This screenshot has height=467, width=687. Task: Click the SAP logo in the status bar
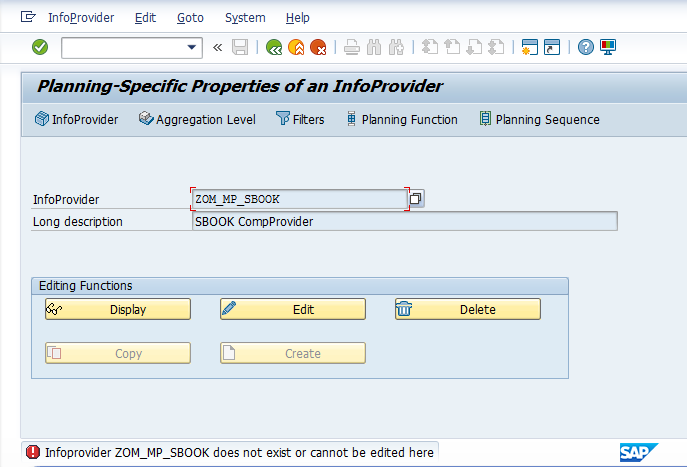638,452
